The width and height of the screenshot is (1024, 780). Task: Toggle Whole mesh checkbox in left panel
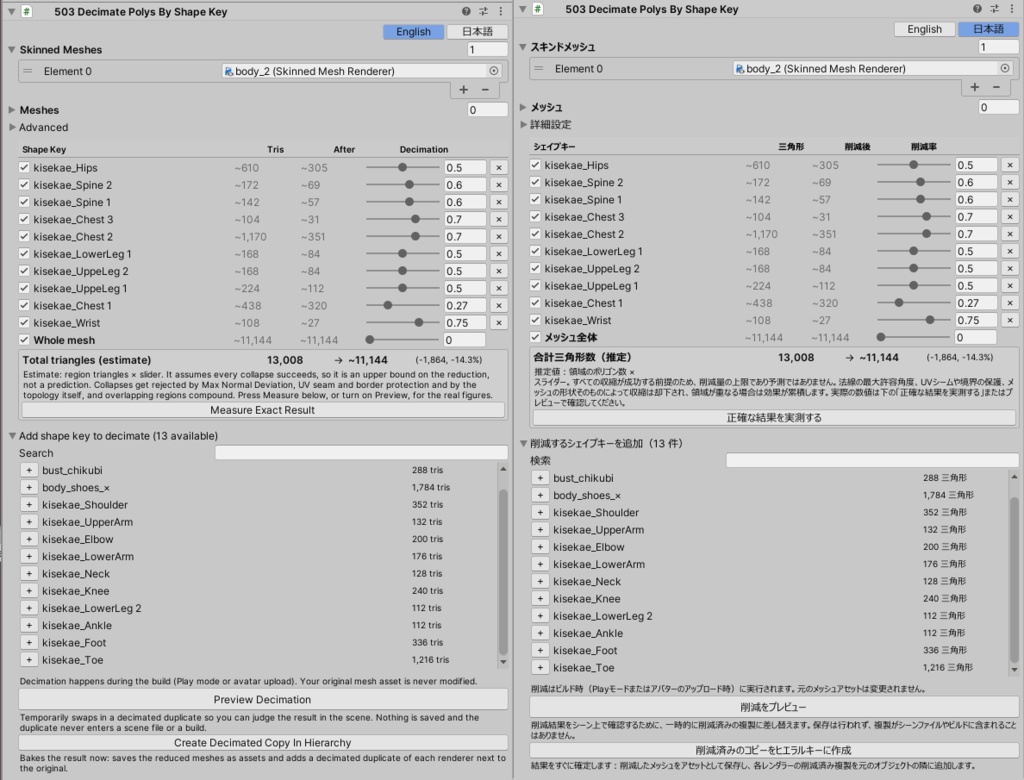(x=24, y=340)
